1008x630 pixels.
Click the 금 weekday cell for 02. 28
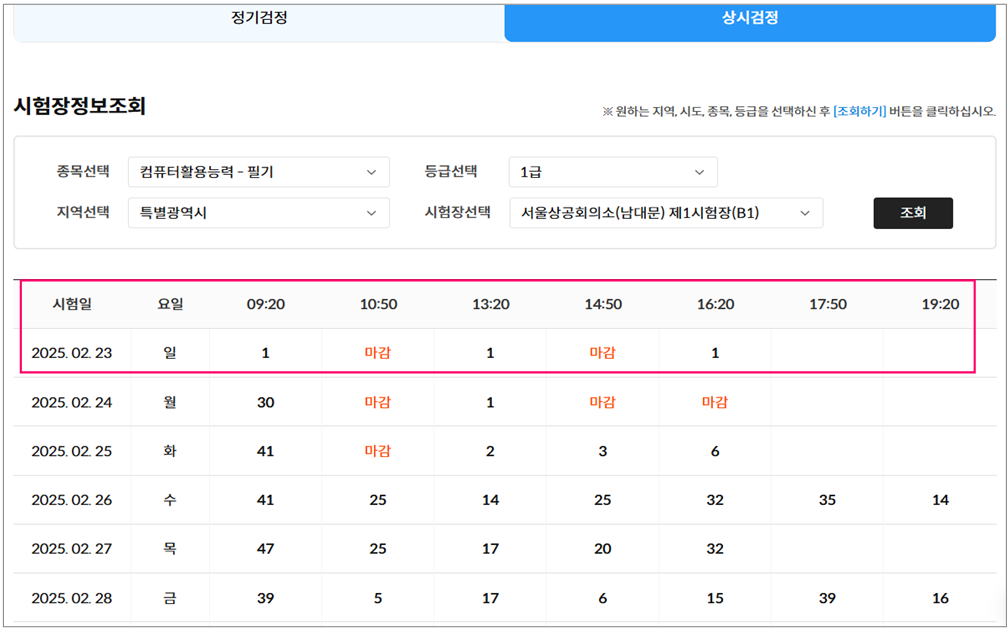(x=170, y=598)
